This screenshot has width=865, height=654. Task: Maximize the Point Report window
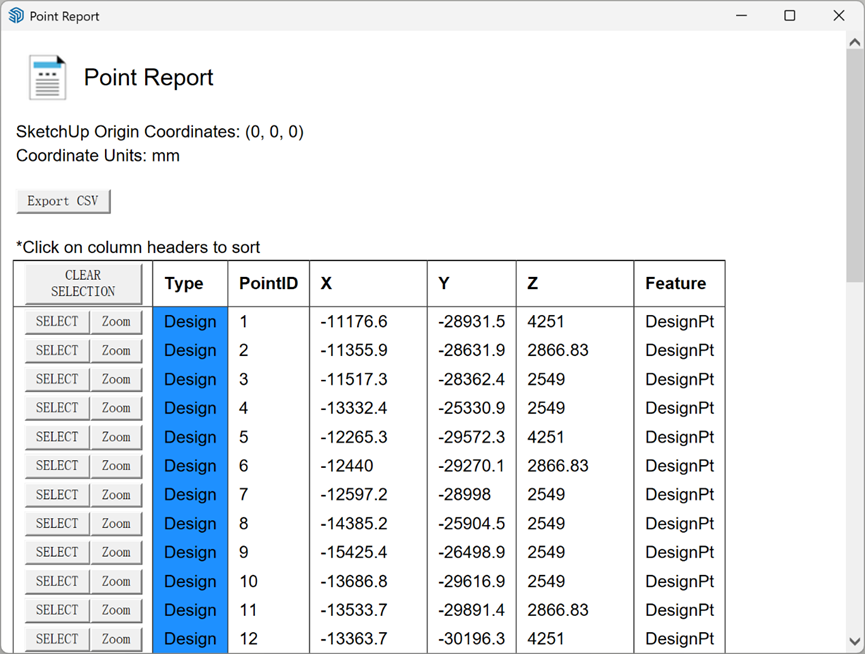tap(789, 15)
